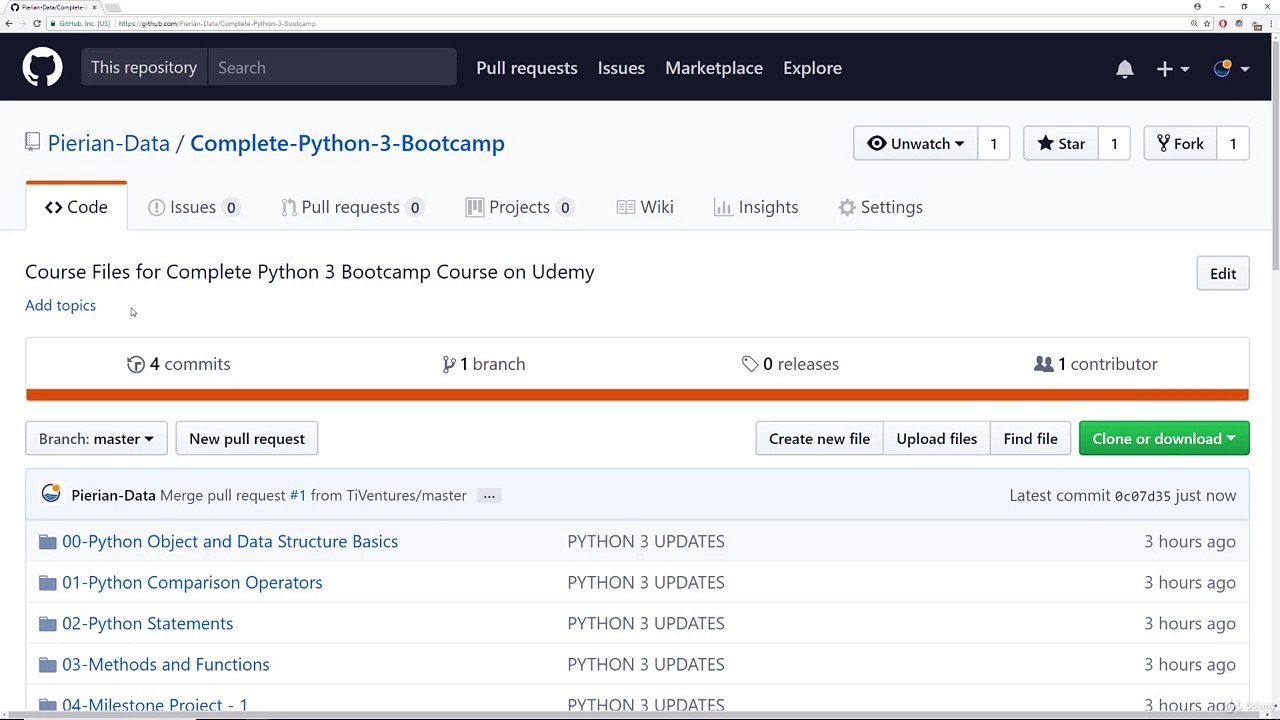Click folder icon for 01-Python Comparison Operators
Image resolution: width=1280 pixels, height=720 pixels.
pos(47,583)
